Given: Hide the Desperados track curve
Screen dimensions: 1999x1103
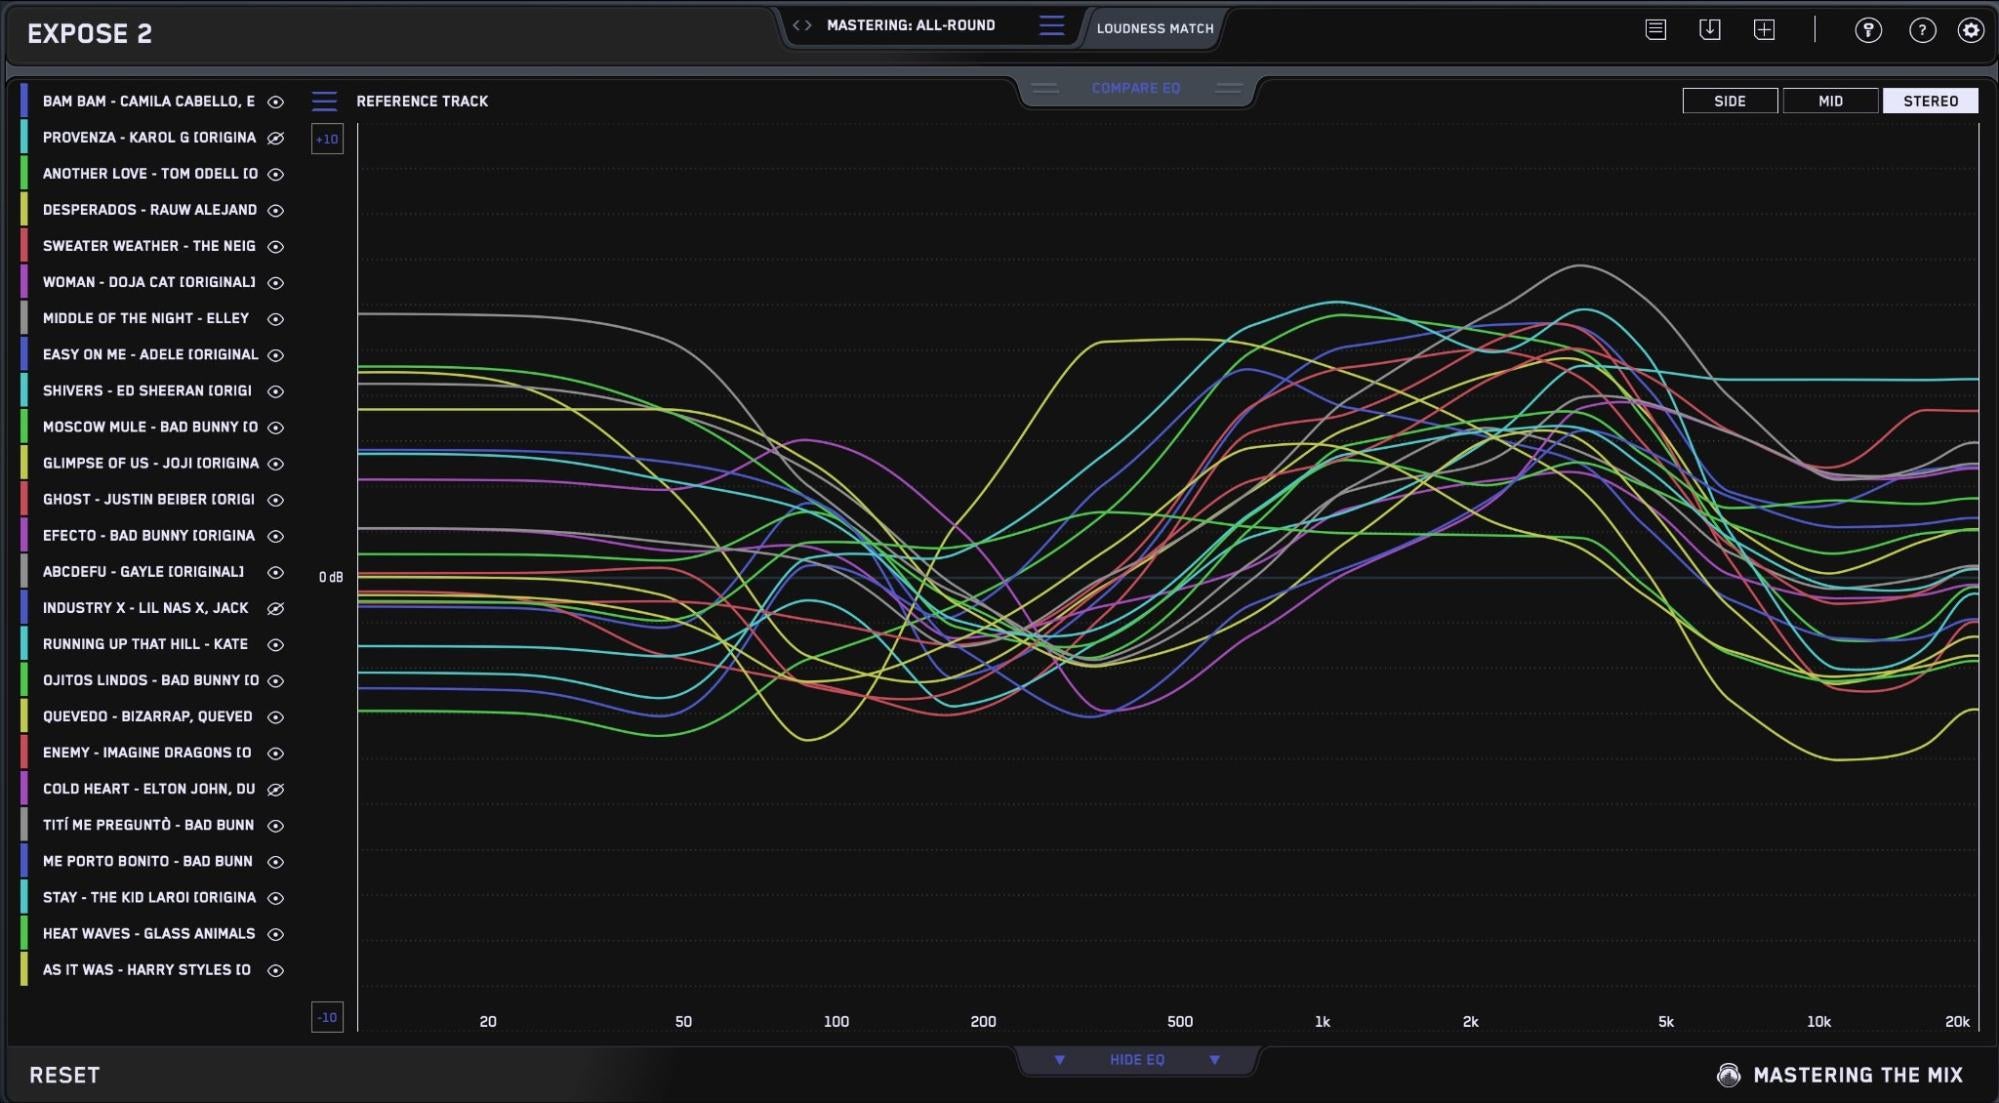Looking at the screenshot, I should point(276,210).
